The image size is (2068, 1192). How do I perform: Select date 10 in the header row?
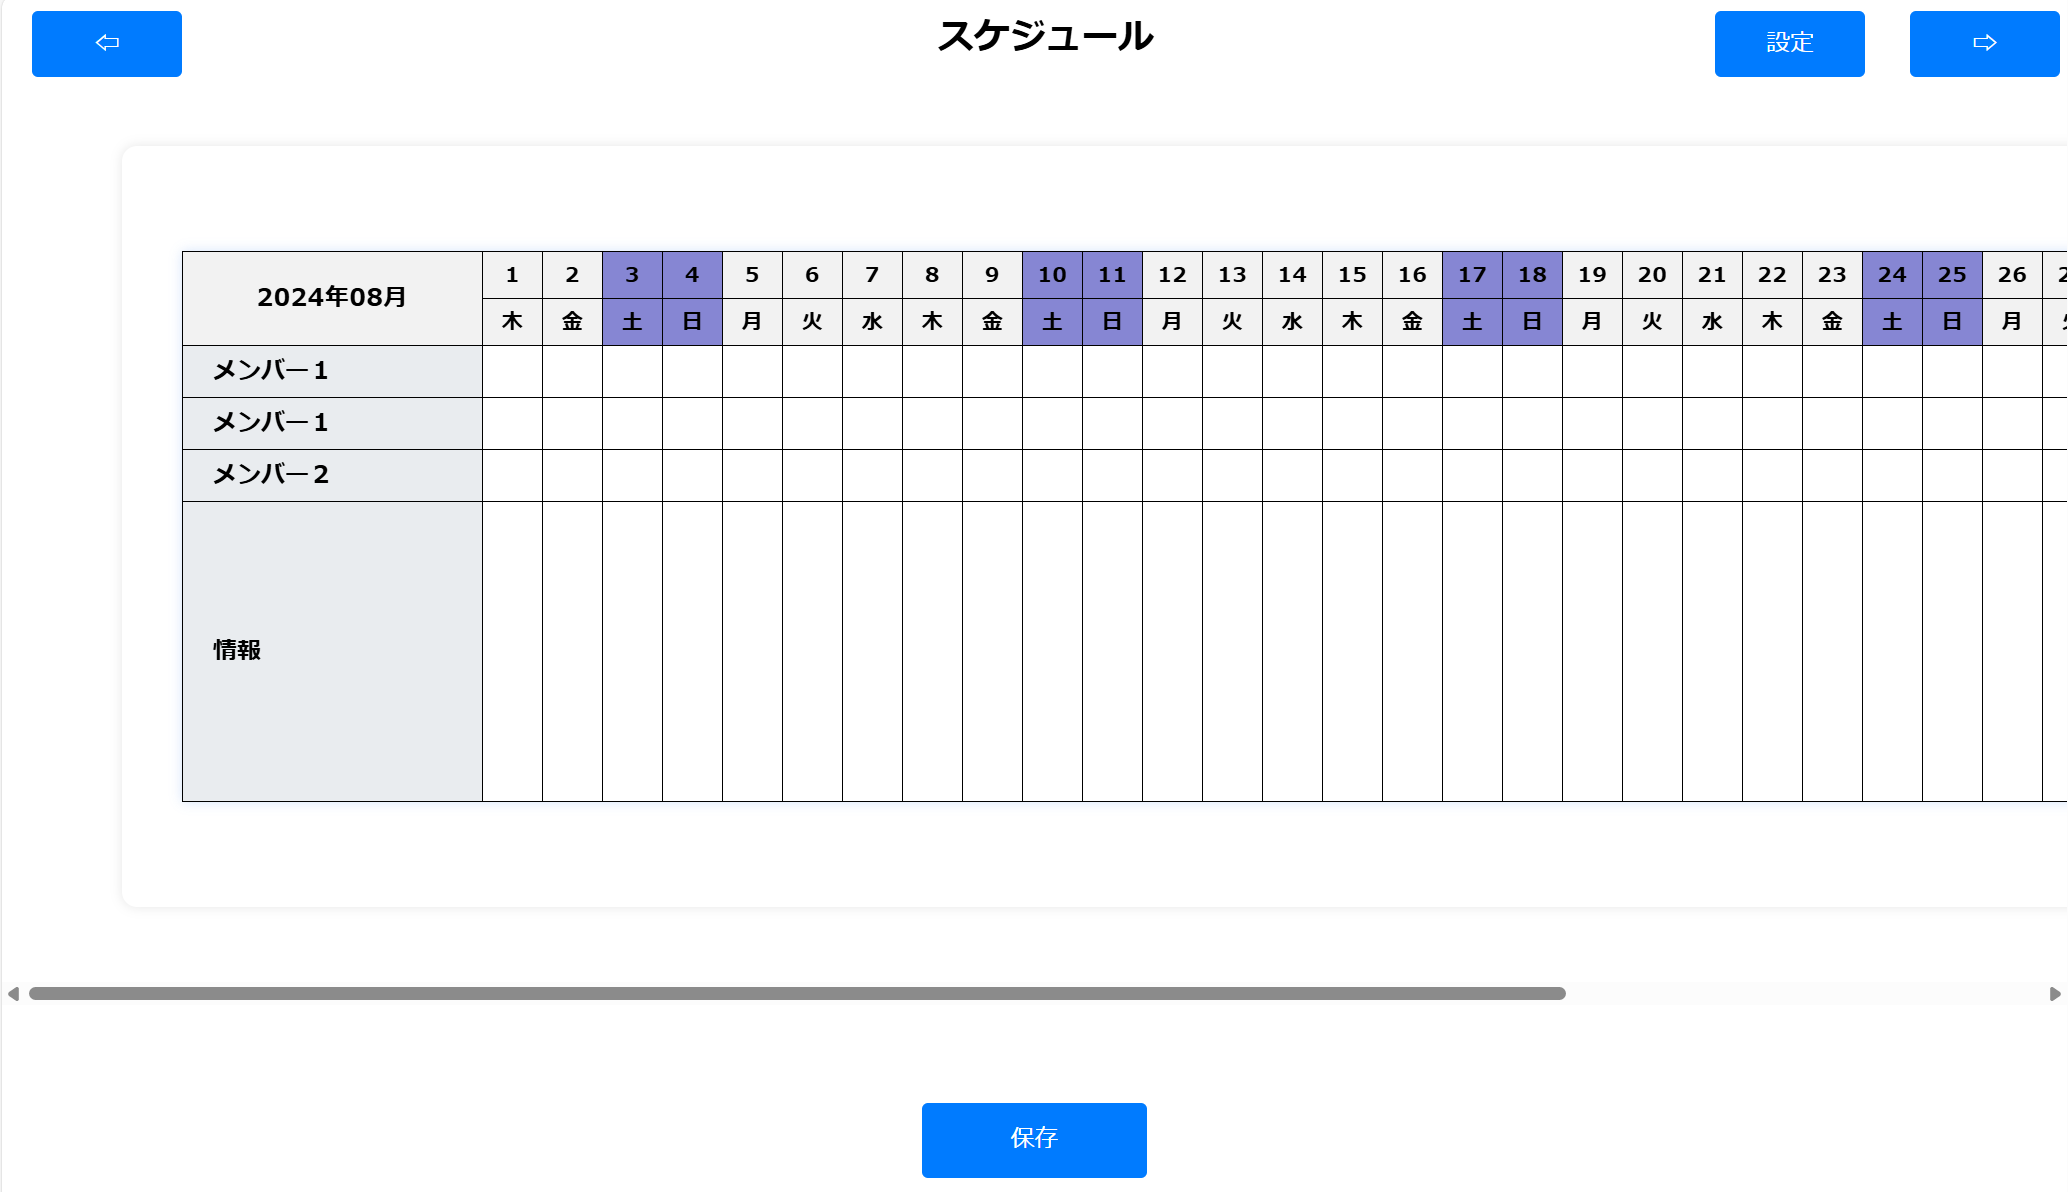click(1052, 274)
